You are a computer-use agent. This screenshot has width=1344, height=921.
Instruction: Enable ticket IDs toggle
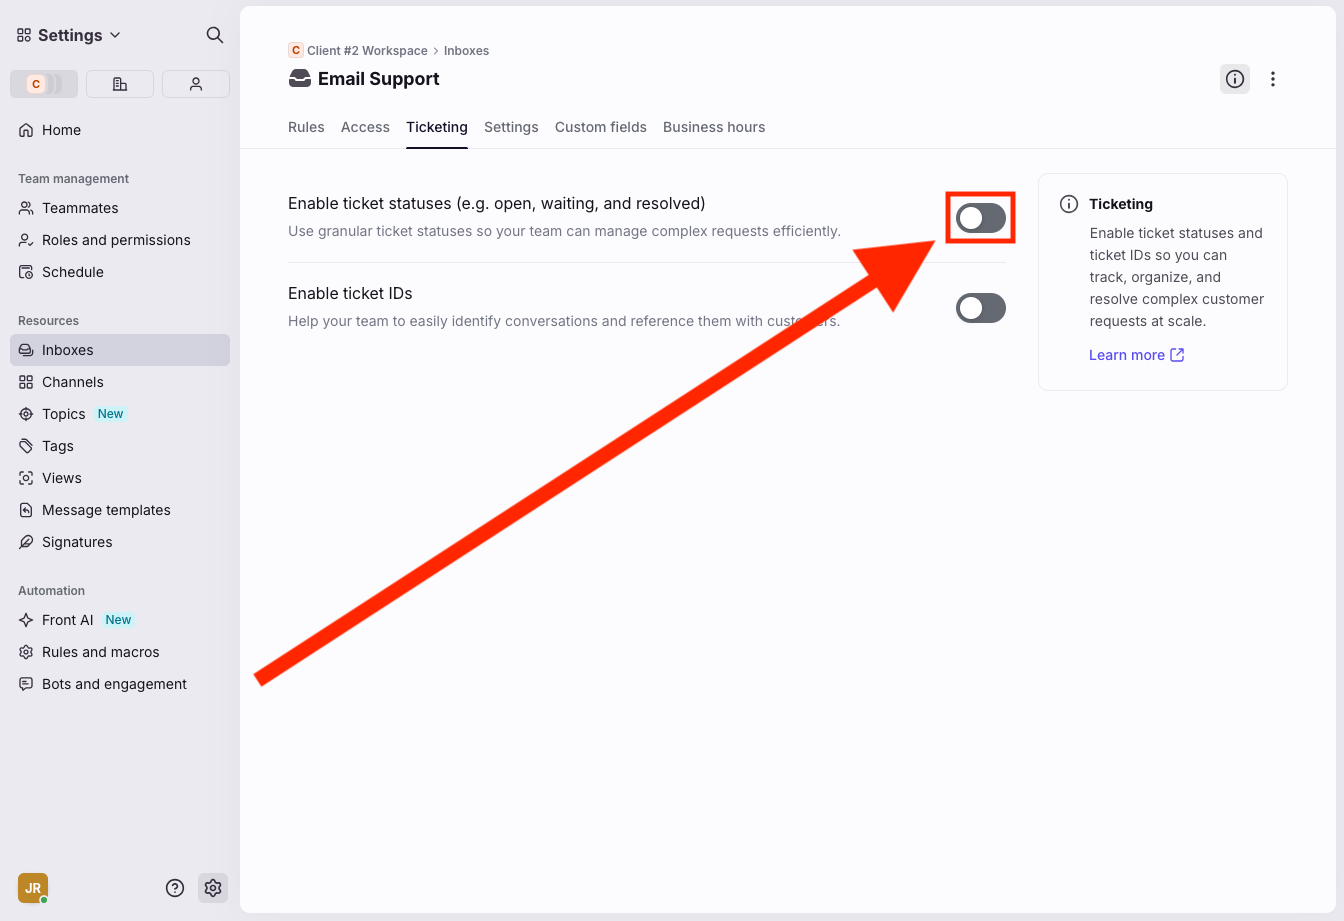click(980, 308)
